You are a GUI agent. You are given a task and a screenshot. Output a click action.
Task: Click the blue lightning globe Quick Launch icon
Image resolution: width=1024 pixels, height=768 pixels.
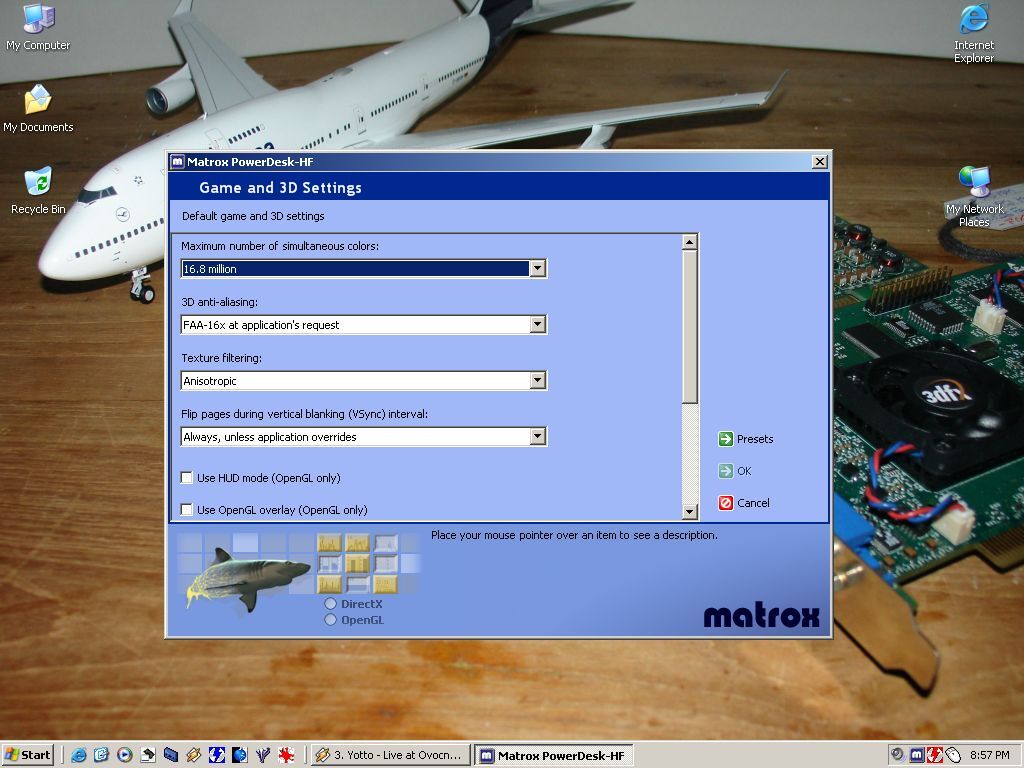point(216,755)
